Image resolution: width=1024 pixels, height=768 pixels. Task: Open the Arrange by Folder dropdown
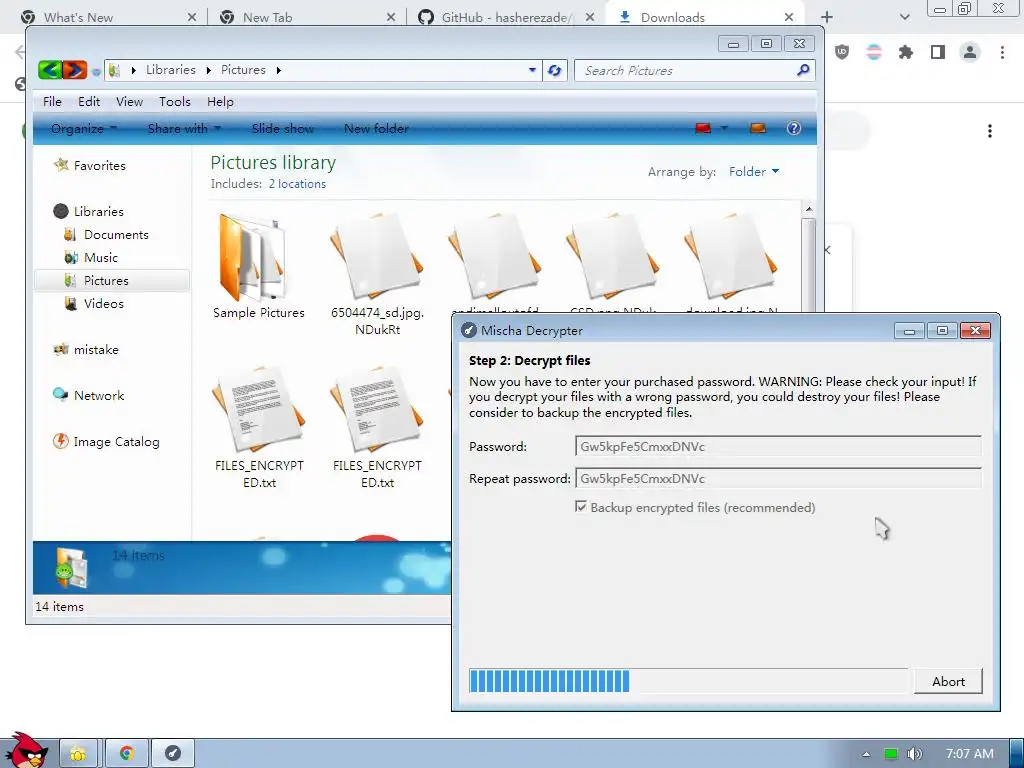[x=754, y=171]
